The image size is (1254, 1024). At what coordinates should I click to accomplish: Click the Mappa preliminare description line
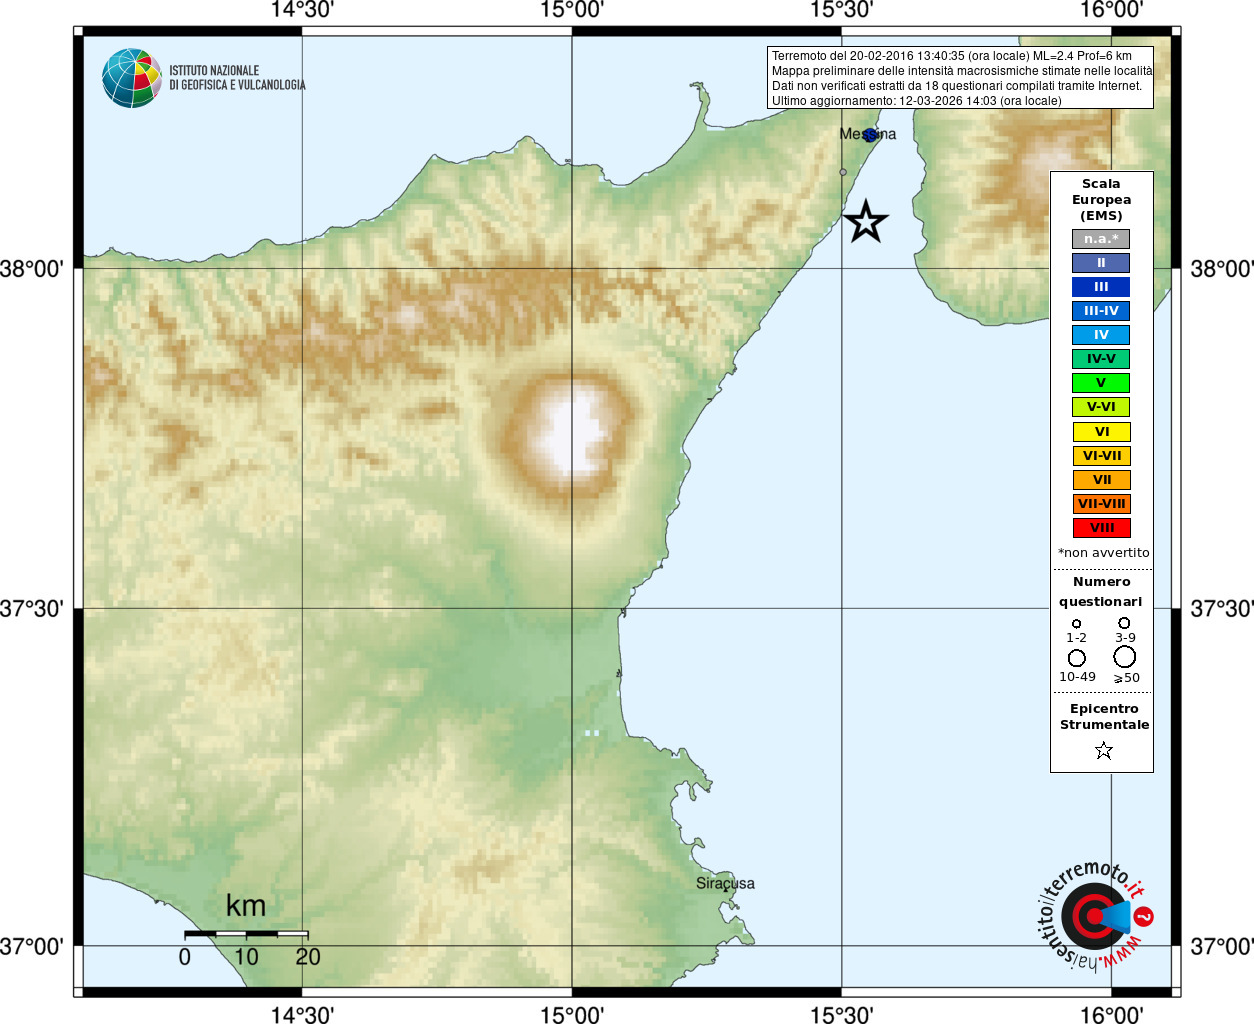click(x=962, y=71)
